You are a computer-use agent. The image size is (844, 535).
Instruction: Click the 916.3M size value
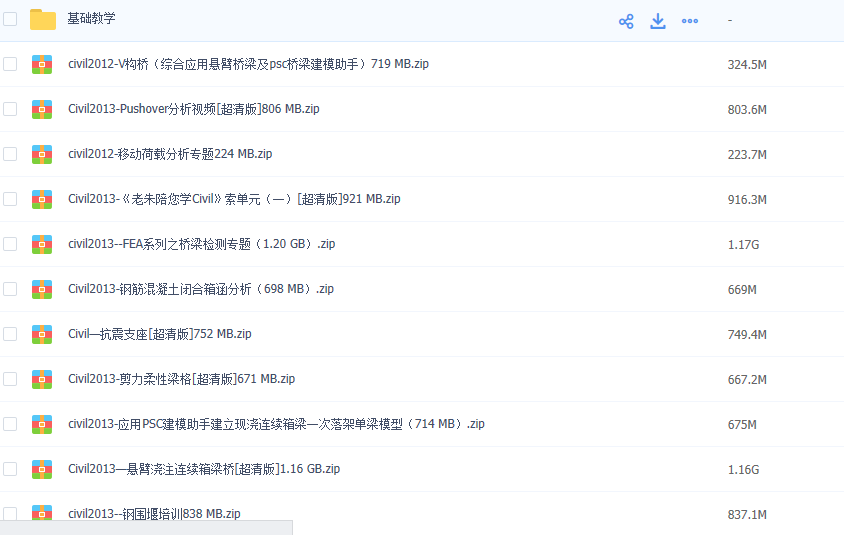pos(747,200)
